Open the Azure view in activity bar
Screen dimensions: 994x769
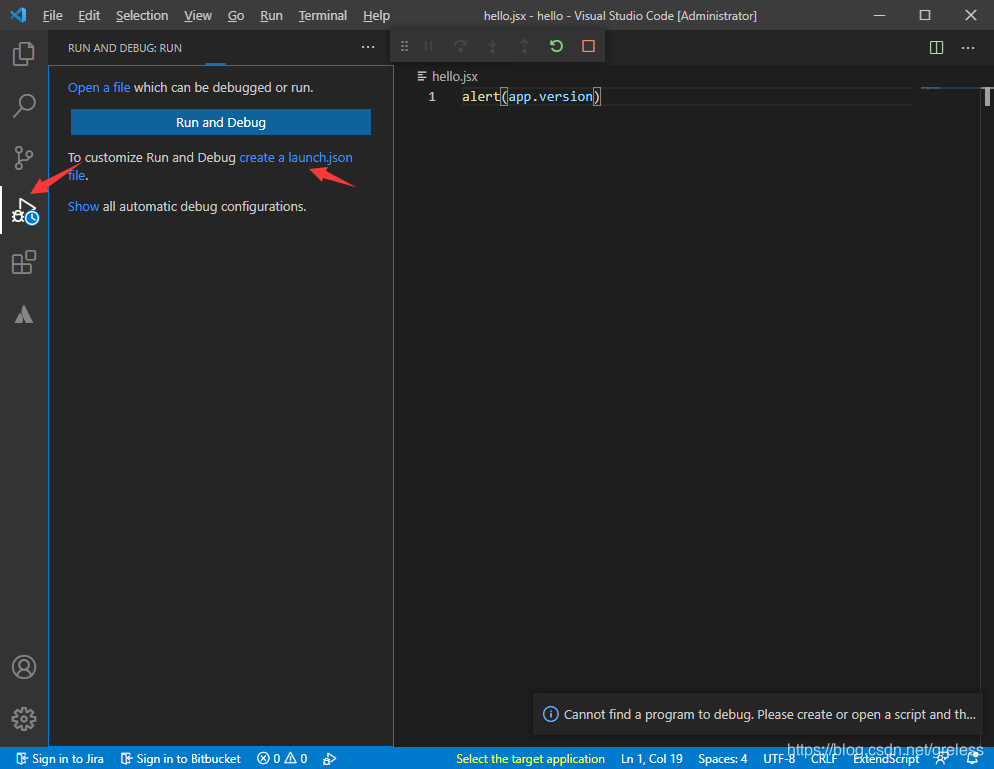(x=23, y=314)
